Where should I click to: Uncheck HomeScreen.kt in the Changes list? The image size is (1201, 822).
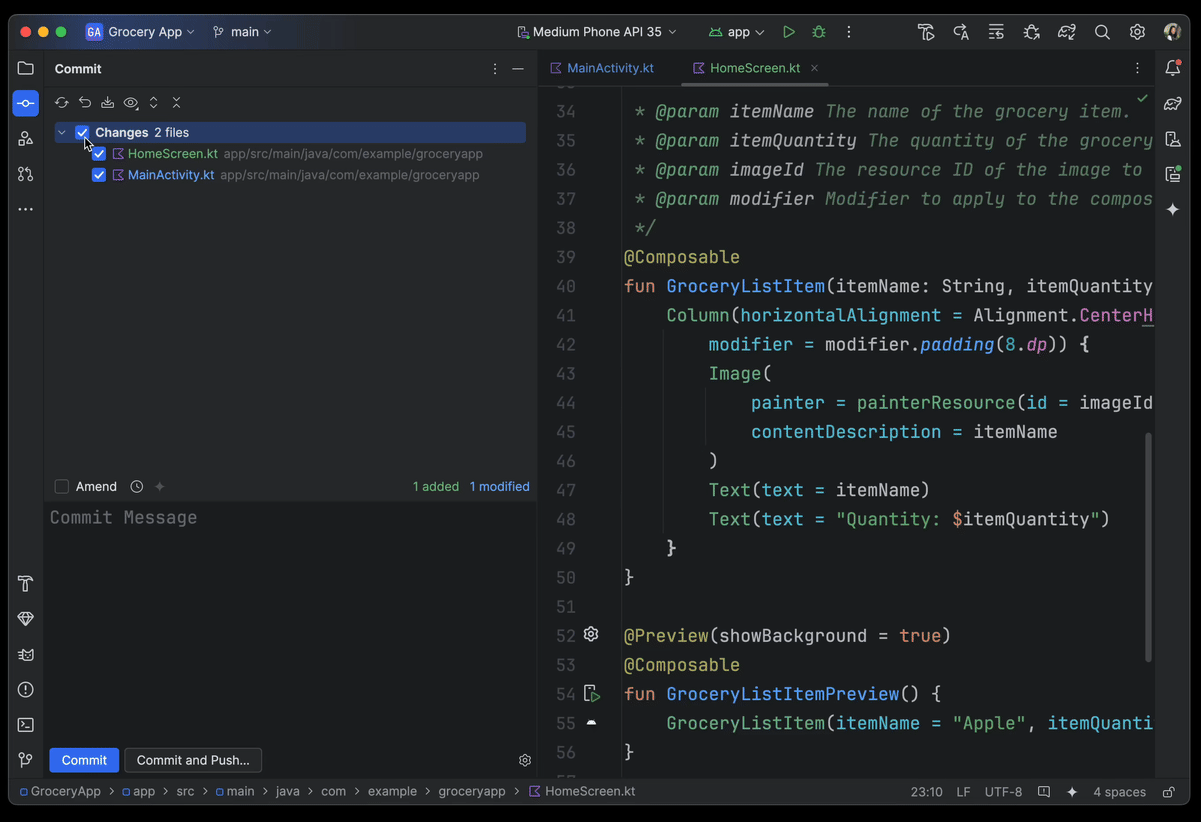click(x=98, y=153)
